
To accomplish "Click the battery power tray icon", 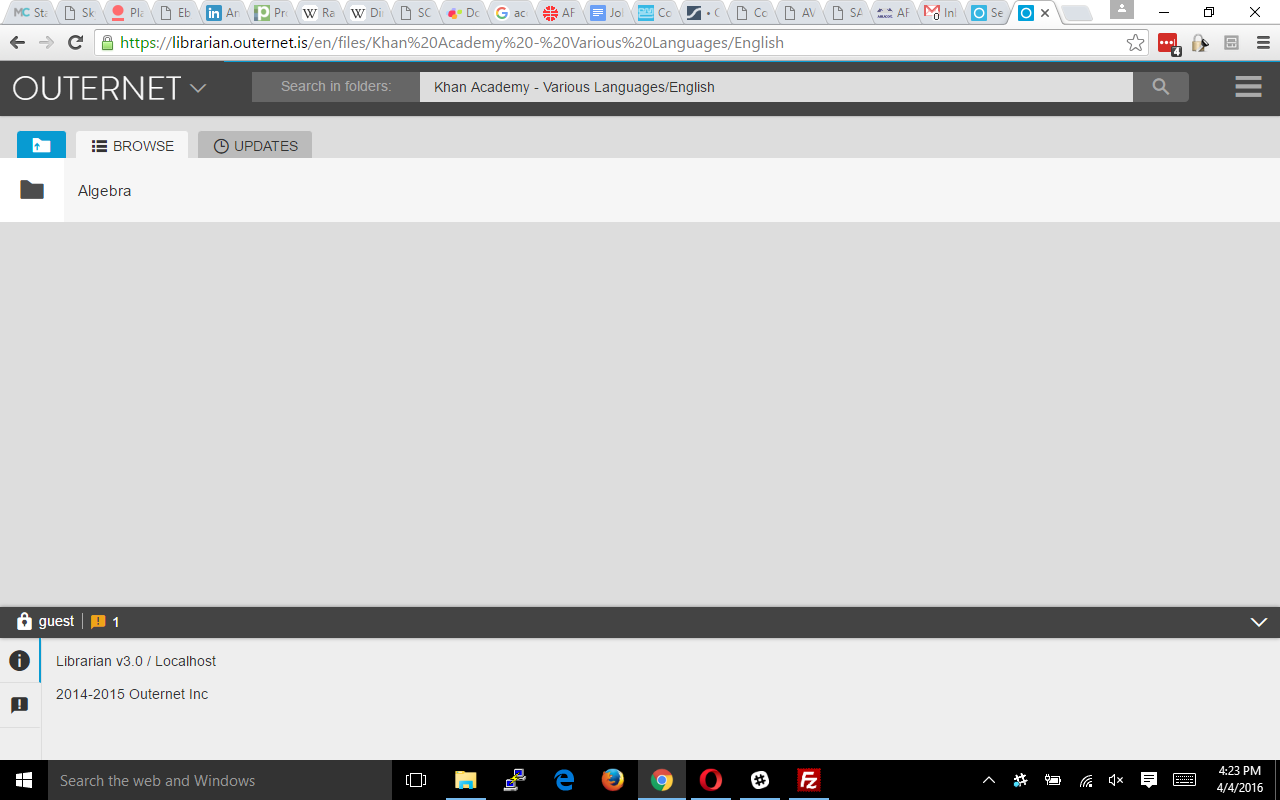I will pos(1053,780).
